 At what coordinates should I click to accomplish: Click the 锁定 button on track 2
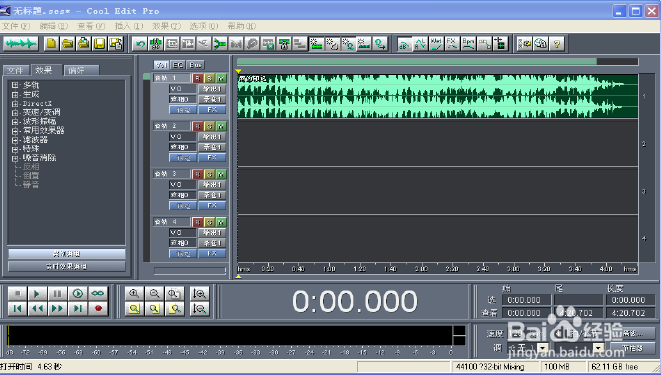pyautogui.click(x=183, y=158)
